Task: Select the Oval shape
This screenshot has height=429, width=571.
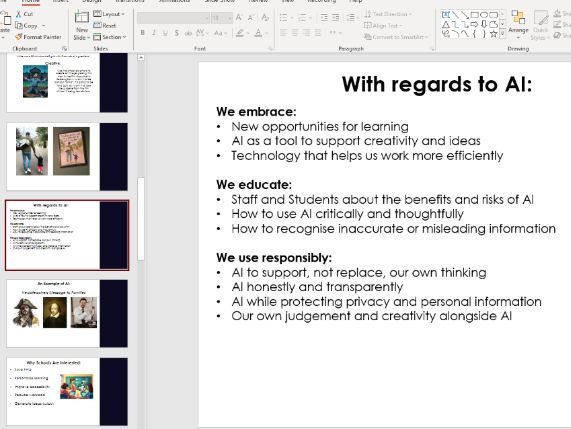Action: (x=484, y=15)
